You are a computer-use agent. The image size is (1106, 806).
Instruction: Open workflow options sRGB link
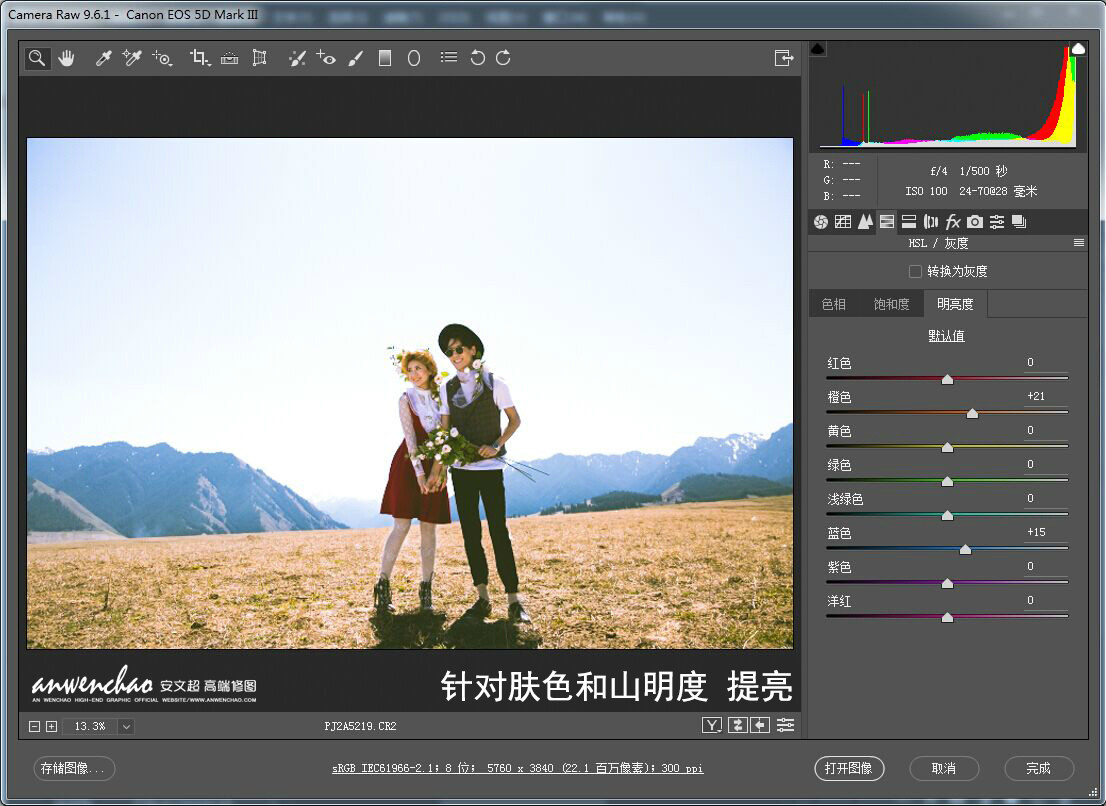pos(518,768)
